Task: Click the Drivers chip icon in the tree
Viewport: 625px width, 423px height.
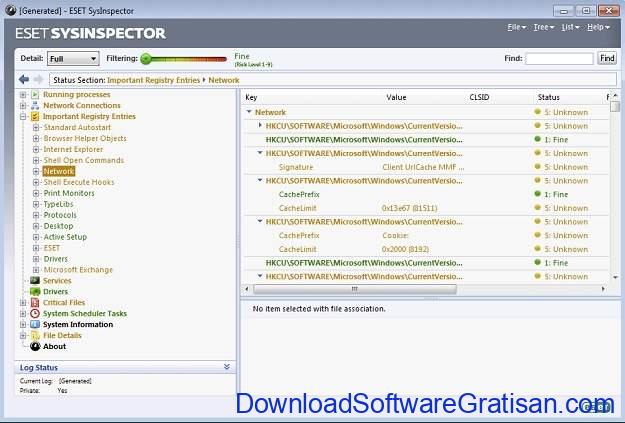Action: [x=35, y=291]
